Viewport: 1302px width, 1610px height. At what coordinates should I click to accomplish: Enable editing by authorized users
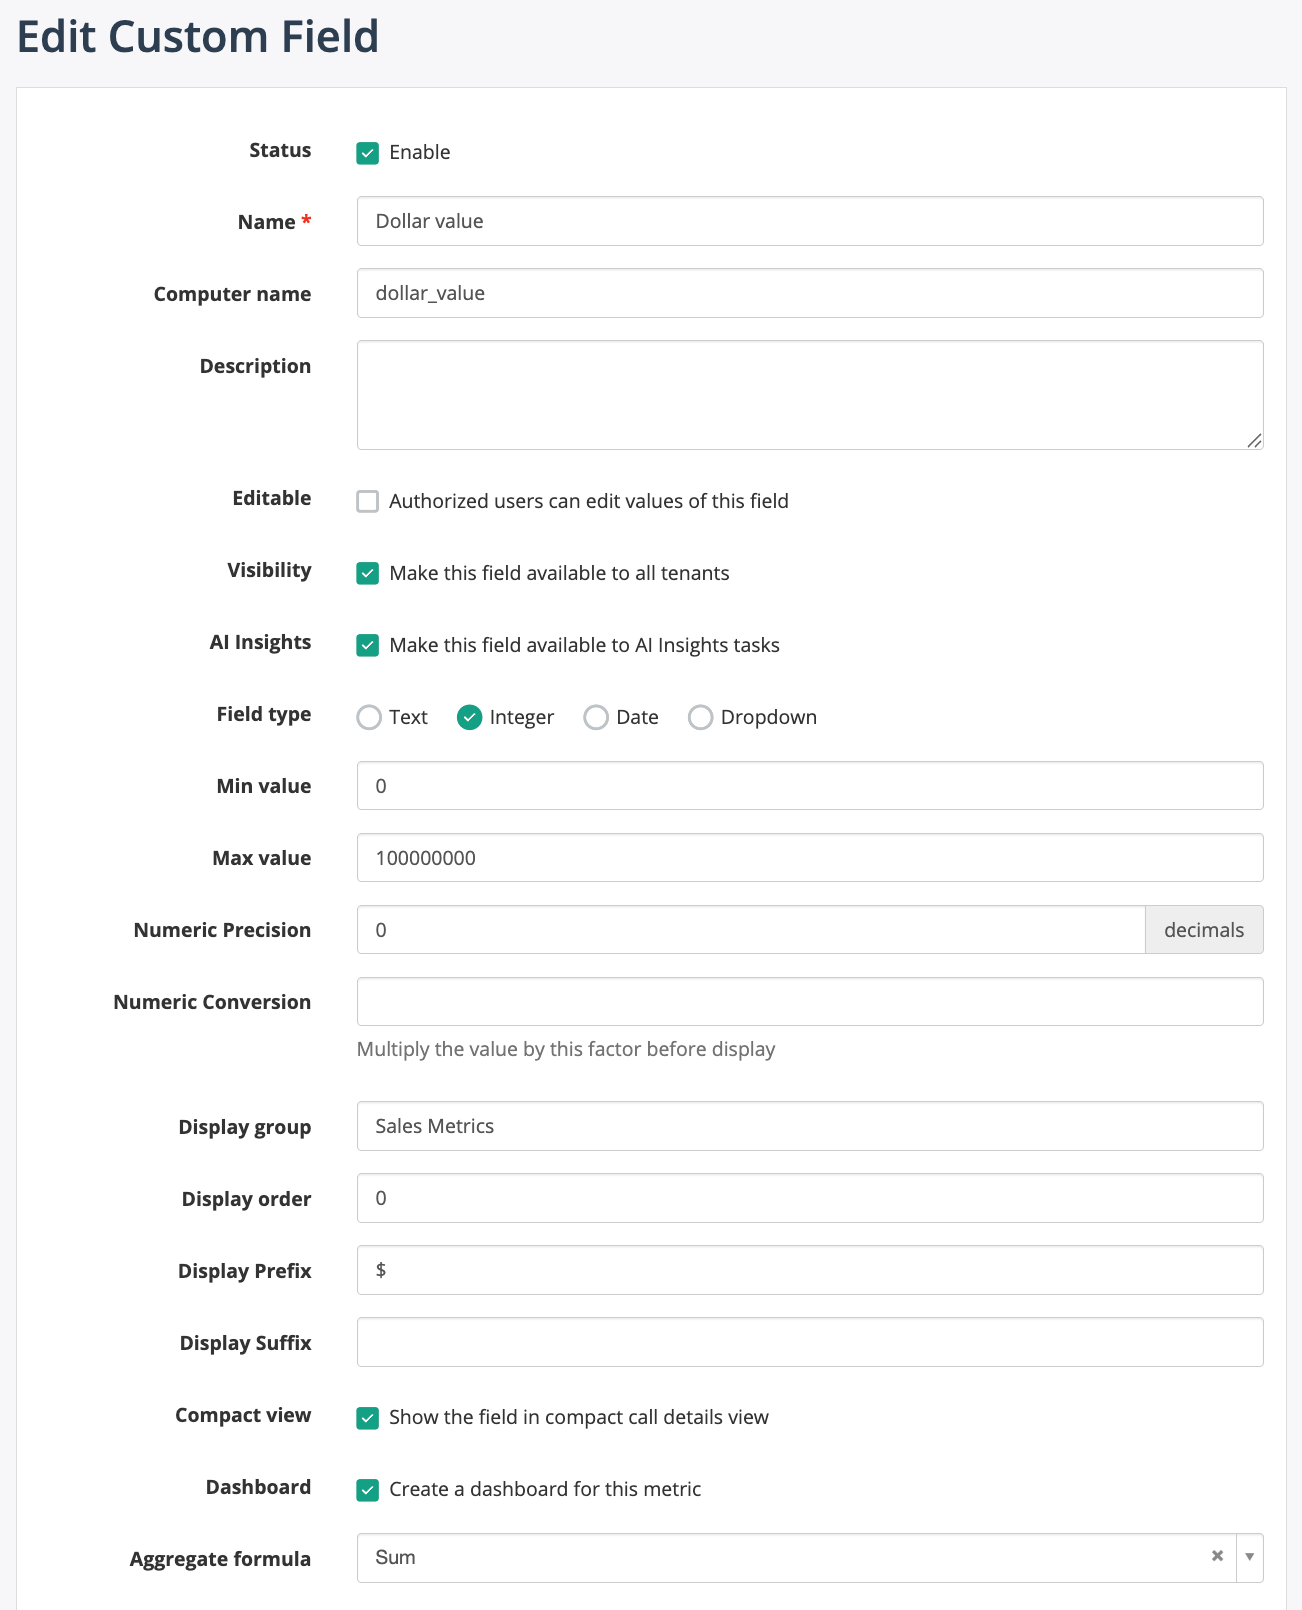click(368, 501)
